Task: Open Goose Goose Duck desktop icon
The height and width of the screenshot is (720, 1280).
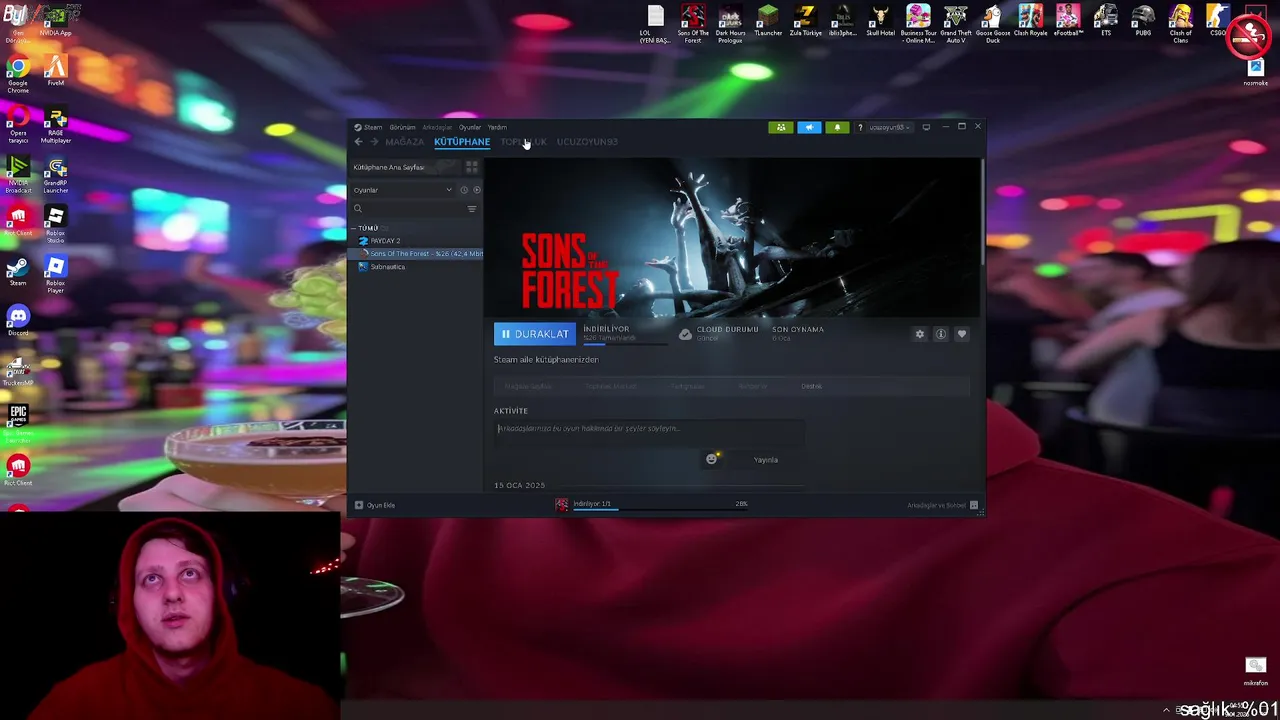Action: click(993, 24)
